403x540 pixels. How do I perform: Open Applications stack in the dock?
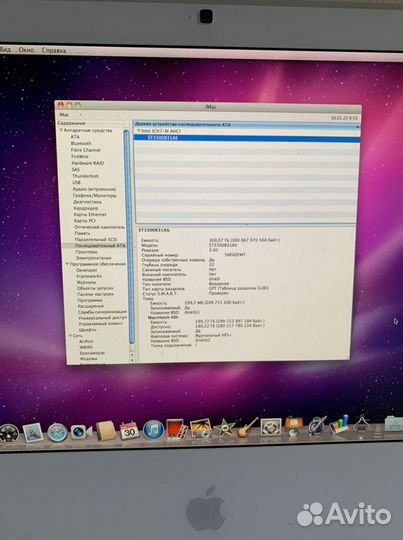pyautogui.click(x=394, y=423)
